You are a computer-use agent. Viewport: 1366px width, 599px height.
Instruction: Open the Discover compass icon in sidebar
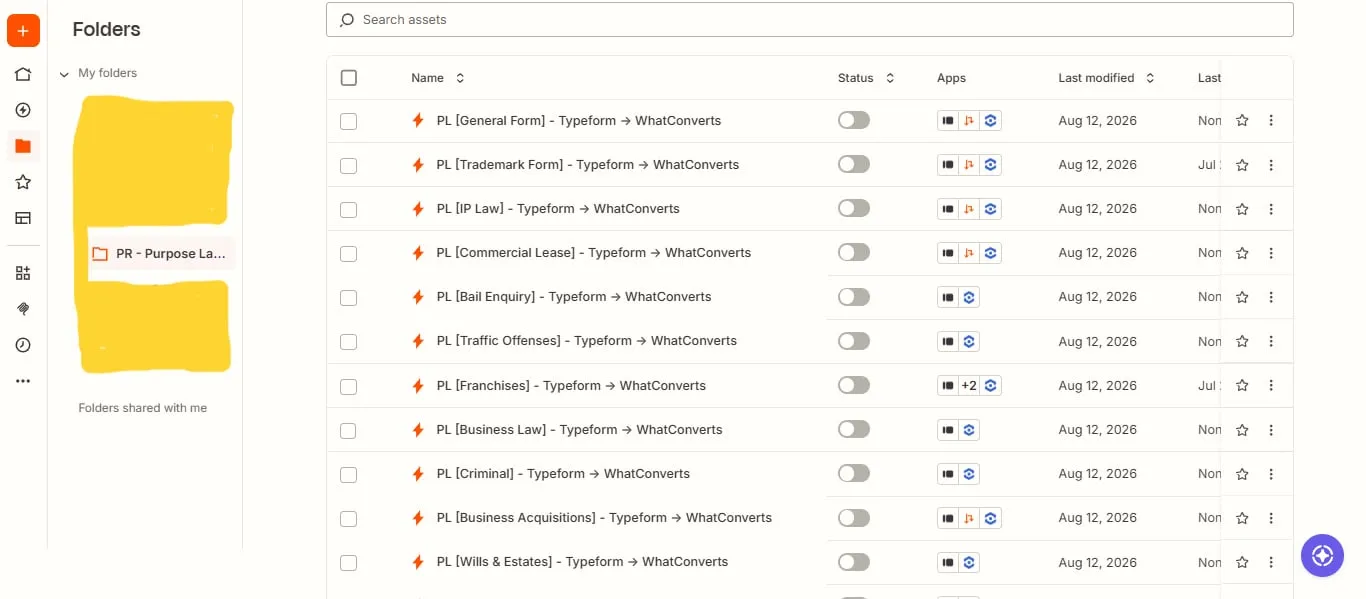(23, 110)
